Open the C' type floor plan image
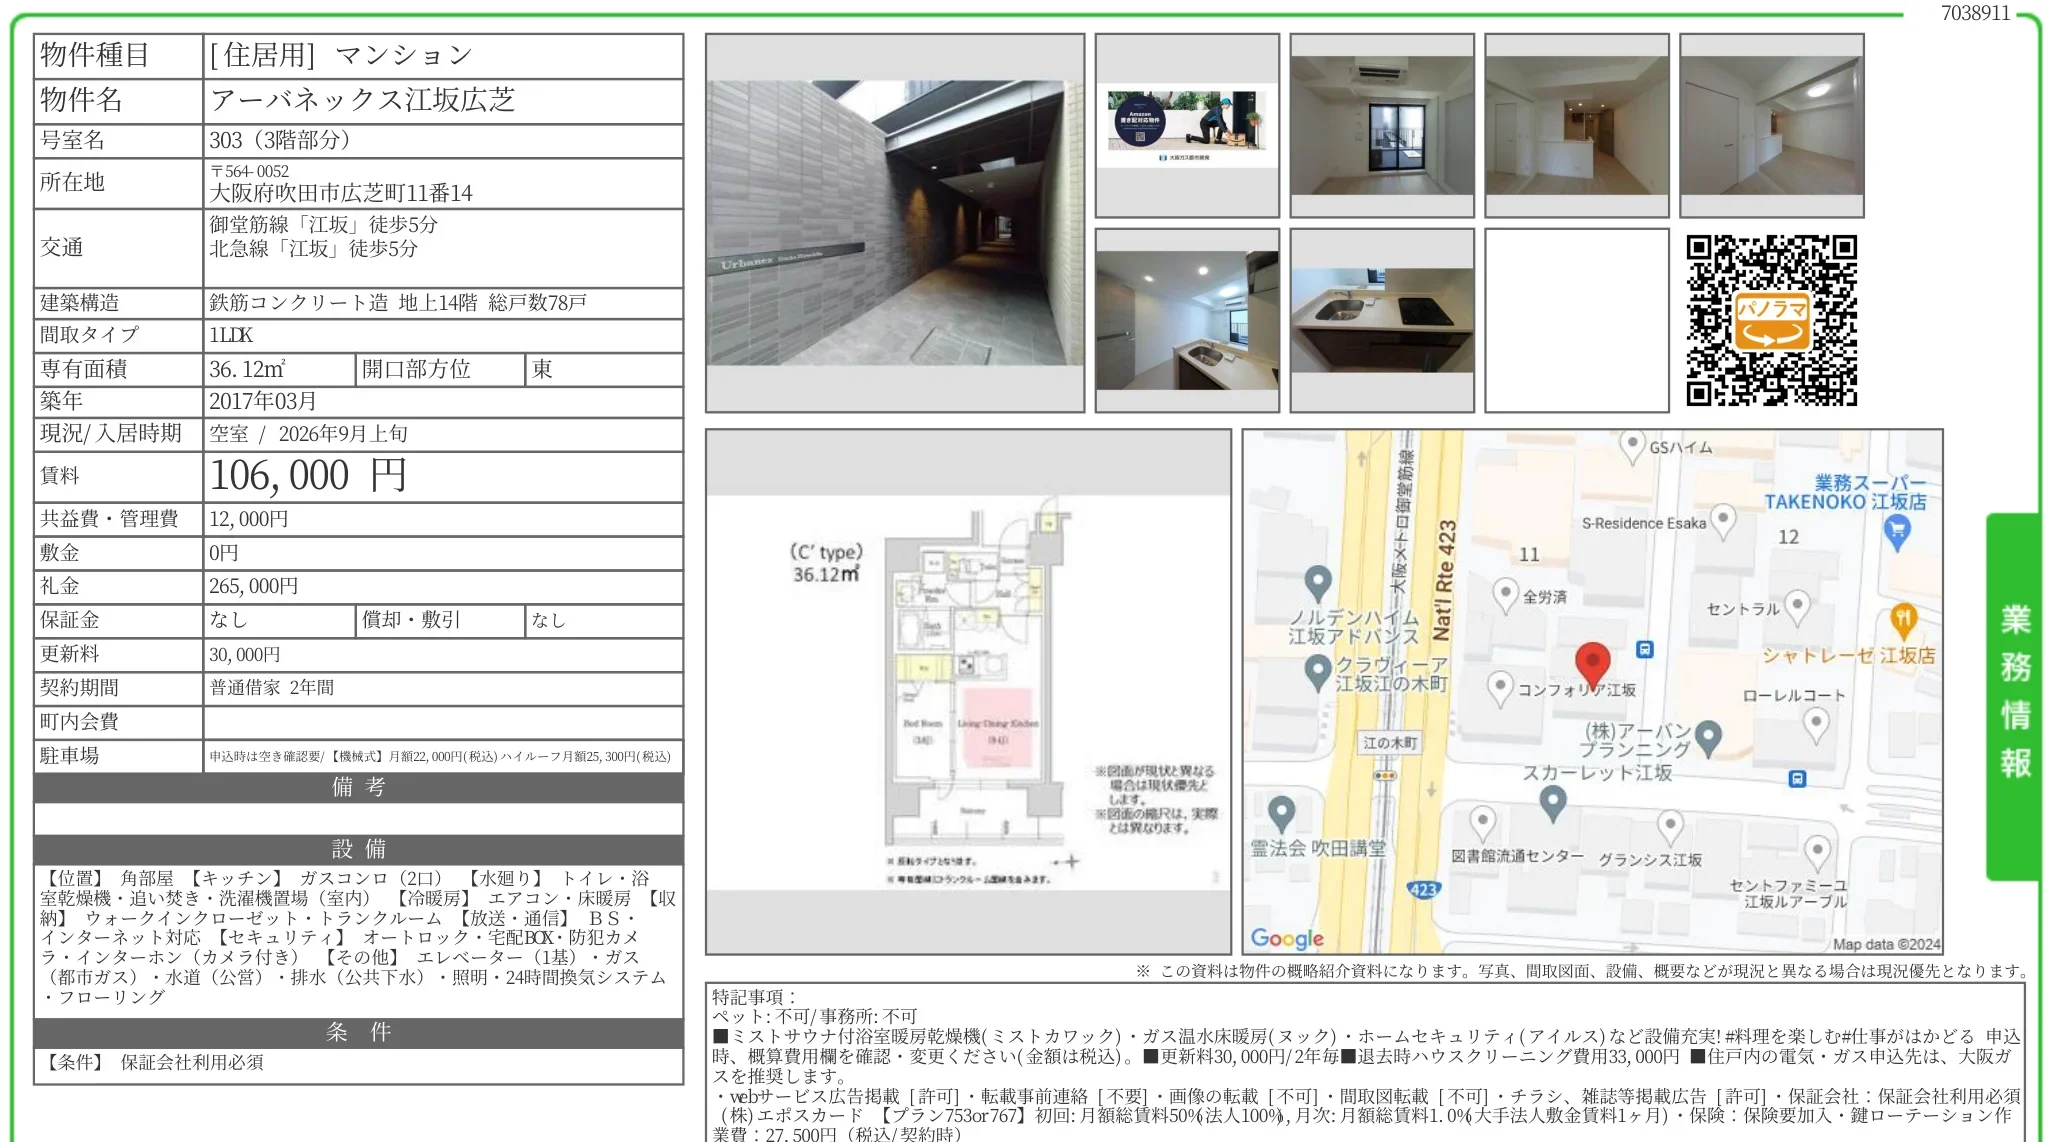Viewport: 2056px width, 1142px height. tap(968, 692)
